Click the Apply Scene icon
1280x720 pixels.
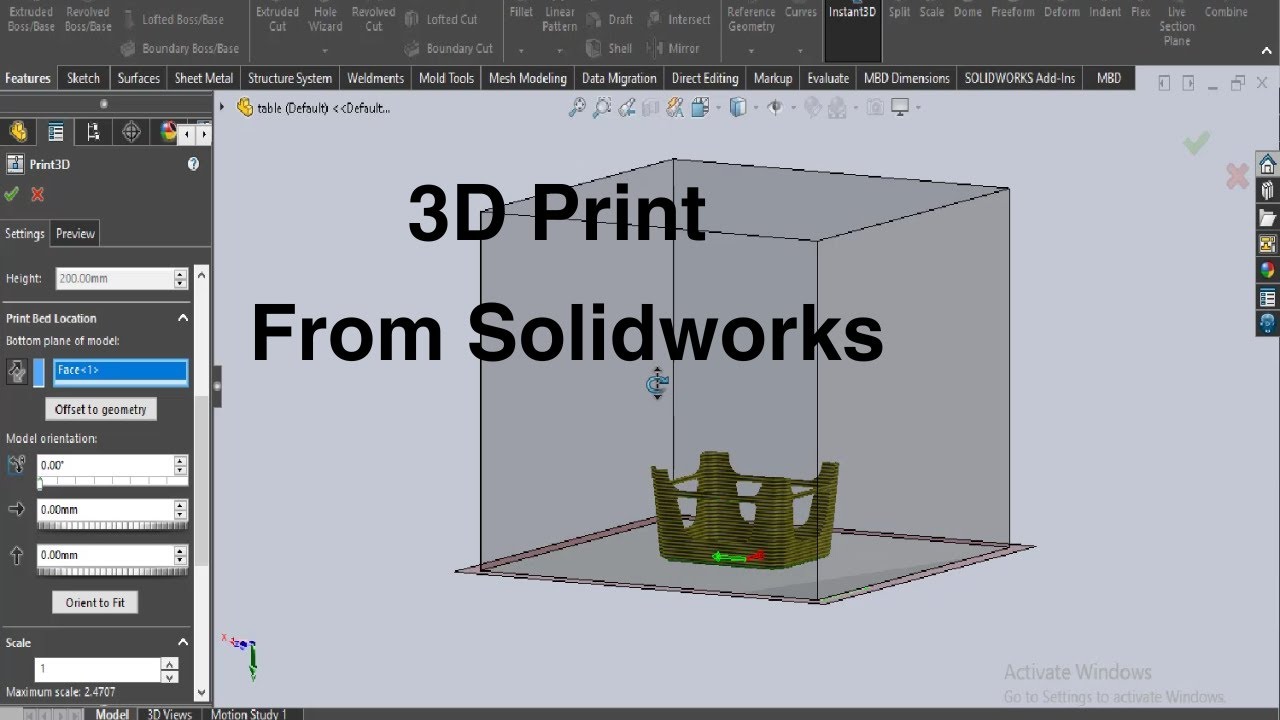click(838, 108)
